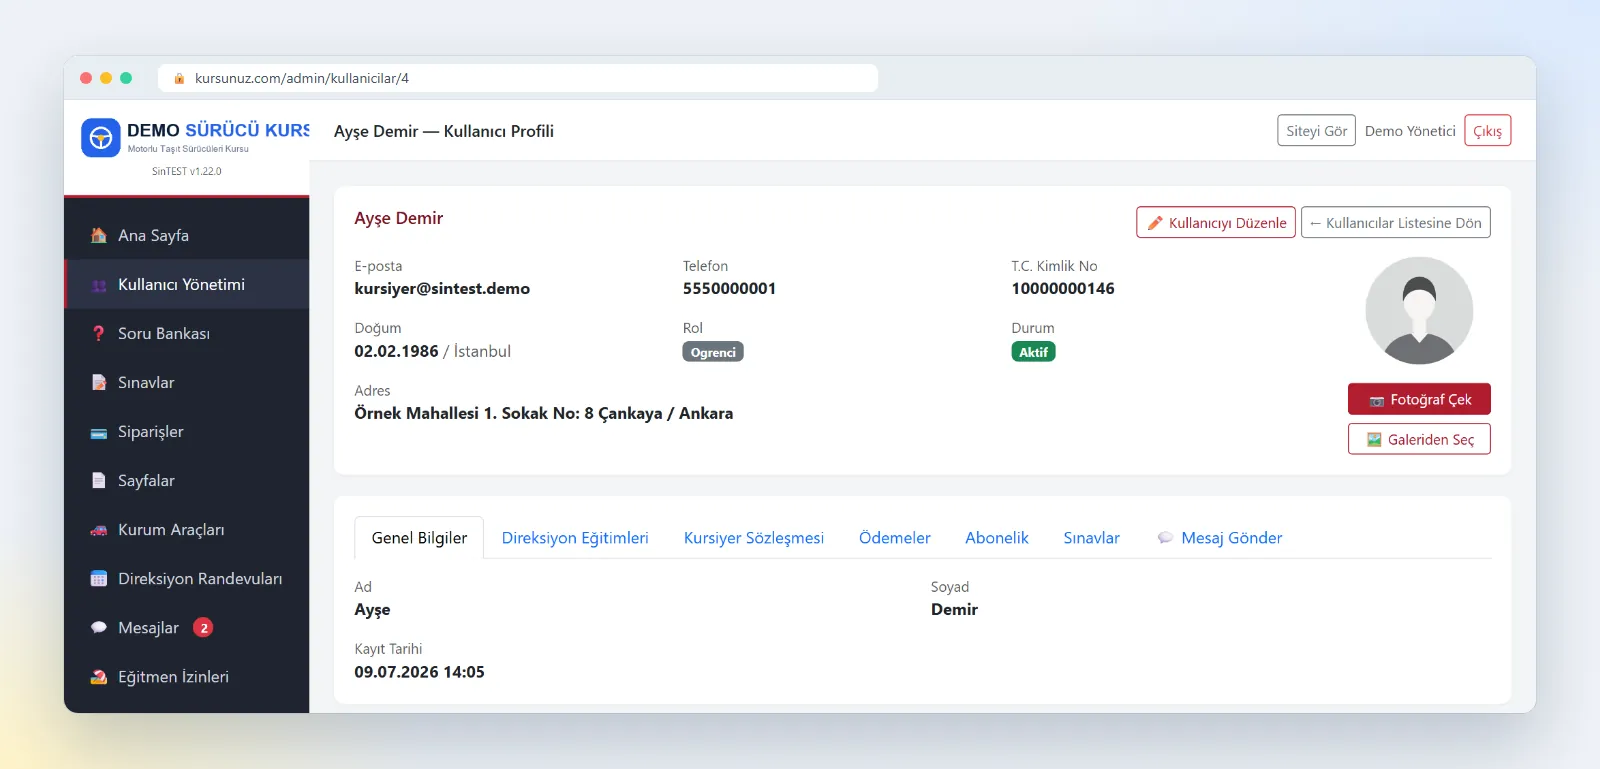Click the Kurum Araçları car icon

coord(99,530)
